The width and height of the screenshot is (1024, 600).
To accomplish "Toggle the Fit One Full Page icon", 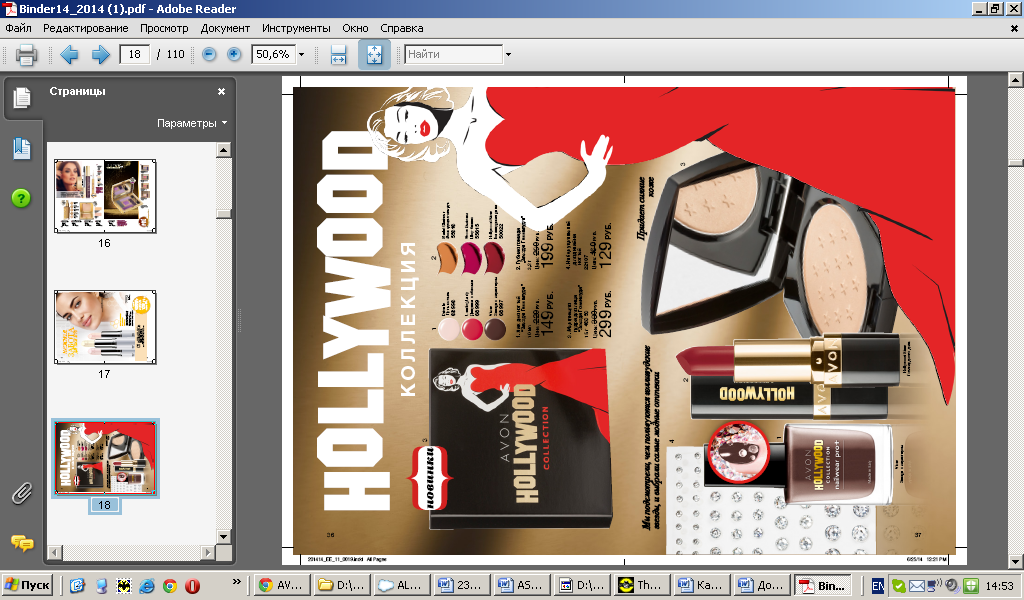I will pos(374,54).
